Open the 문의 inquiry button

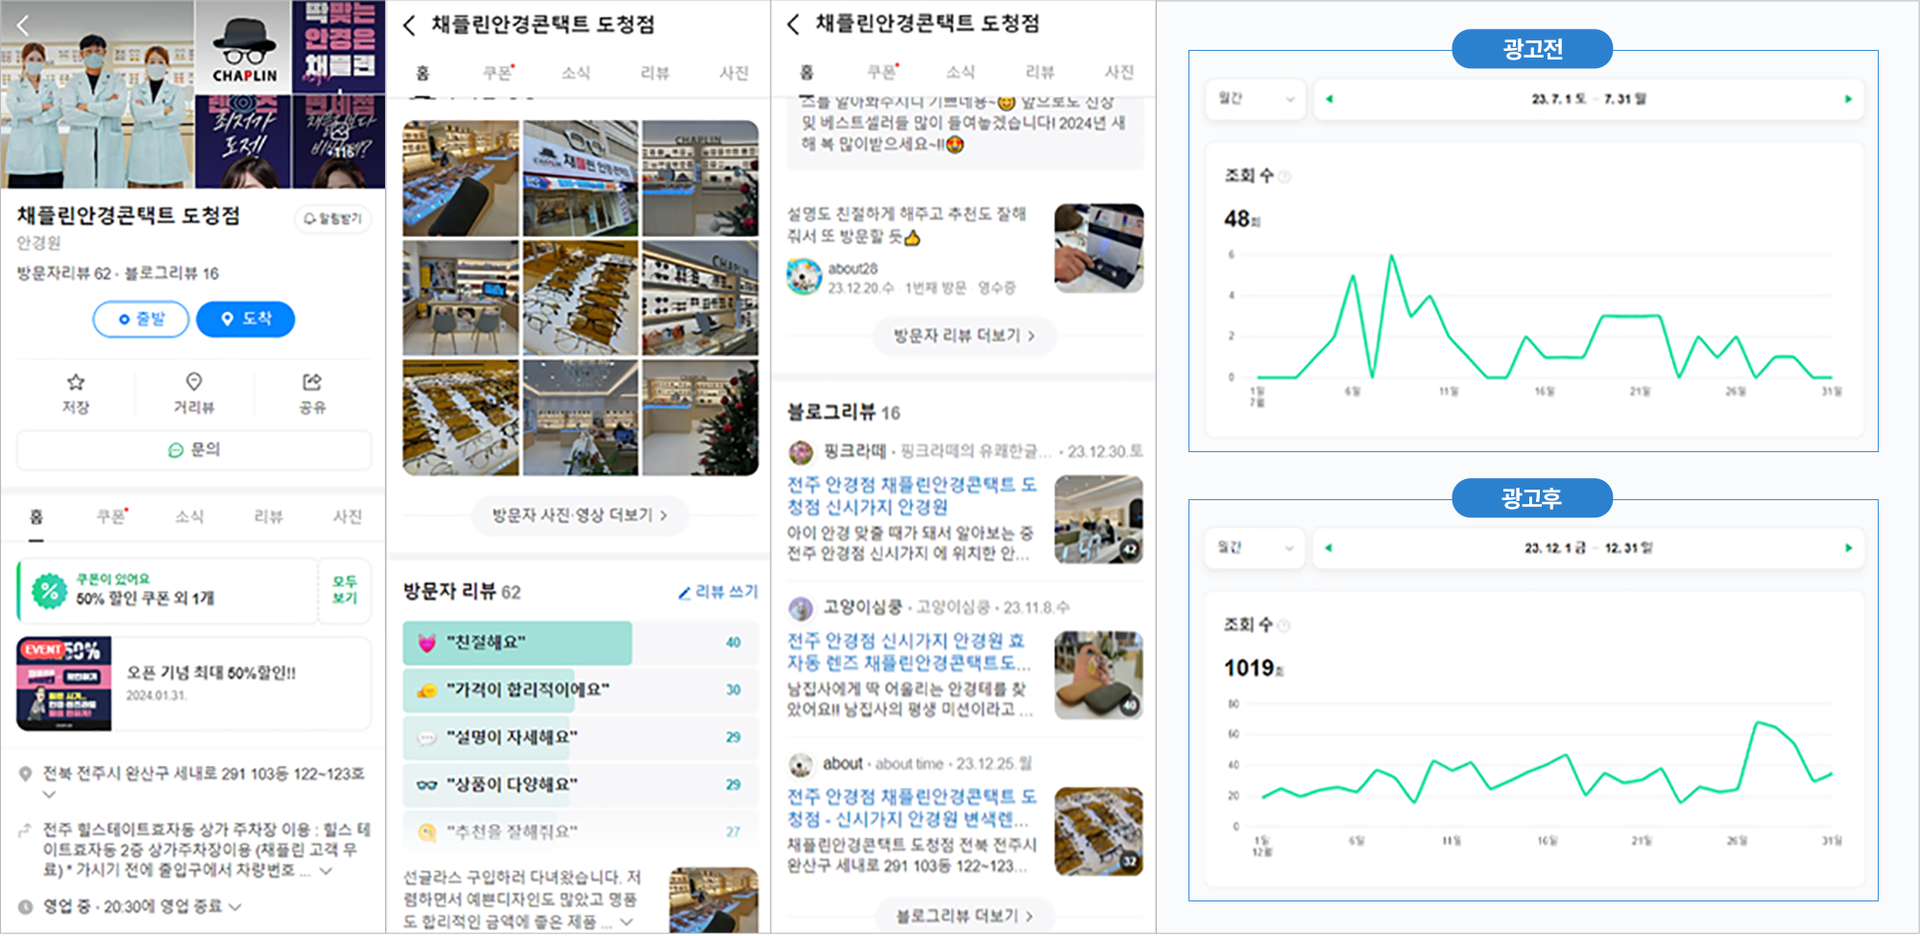194,450
